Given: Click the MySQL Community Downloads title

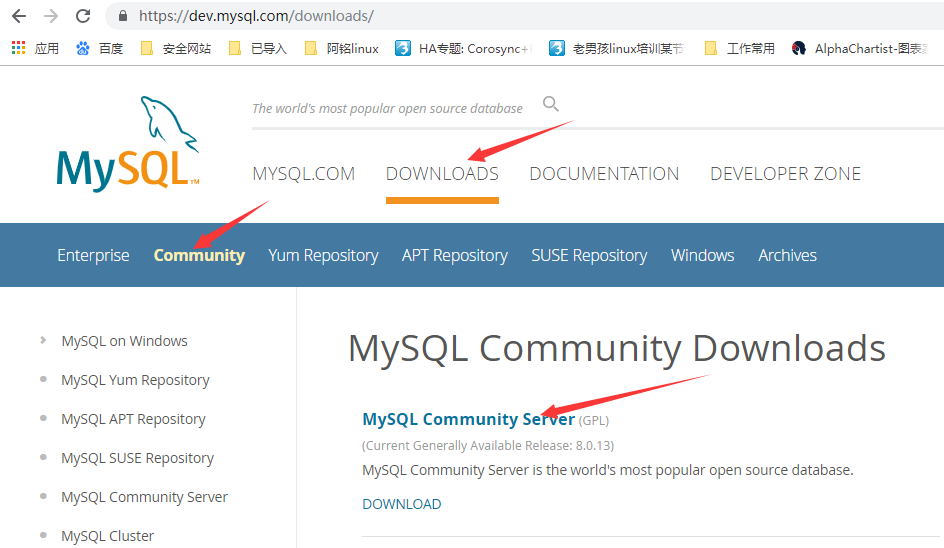Looking at the screenshot, I should click(x=616, y=349).
